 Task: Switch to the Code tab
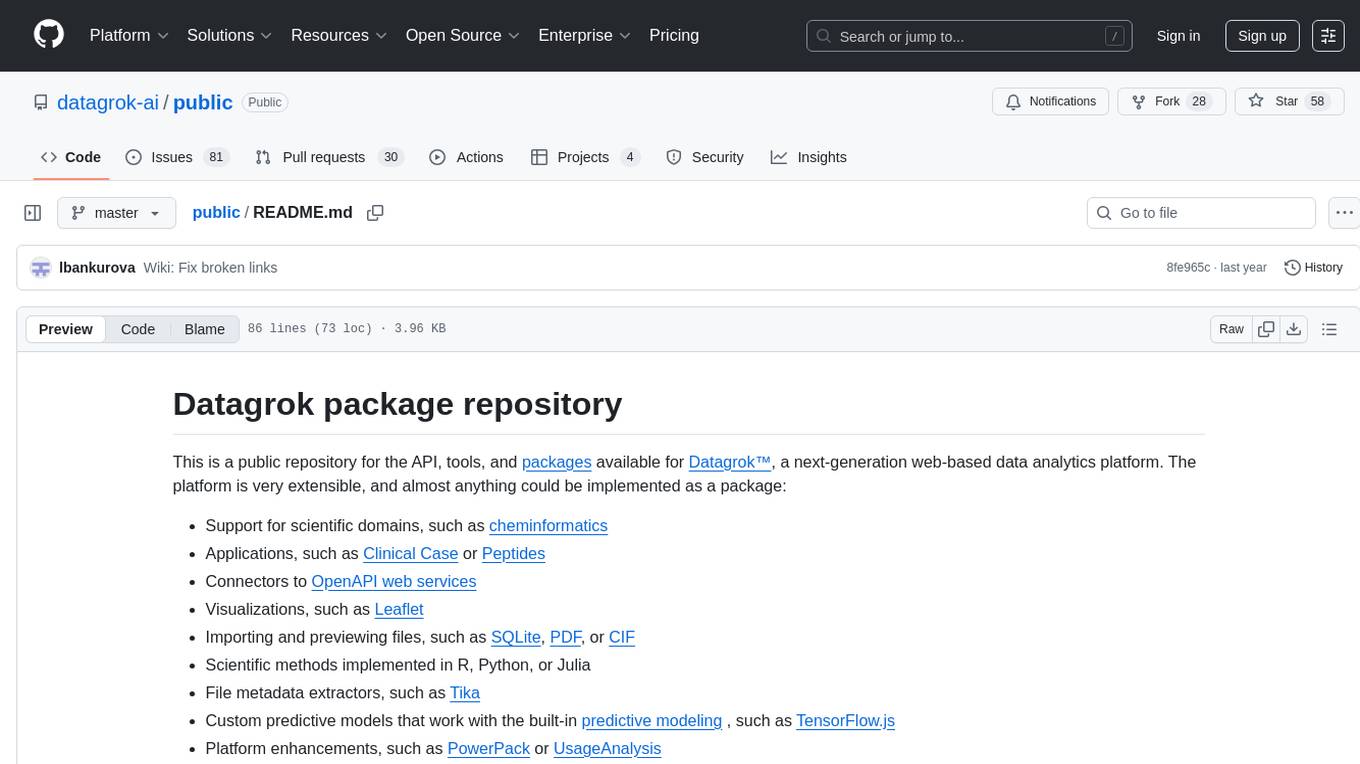tap(71, 157)
